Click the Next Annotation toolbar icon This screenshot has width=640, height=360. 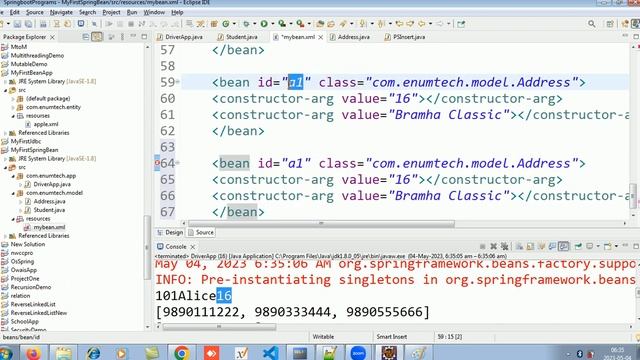(x=362, y=24)
